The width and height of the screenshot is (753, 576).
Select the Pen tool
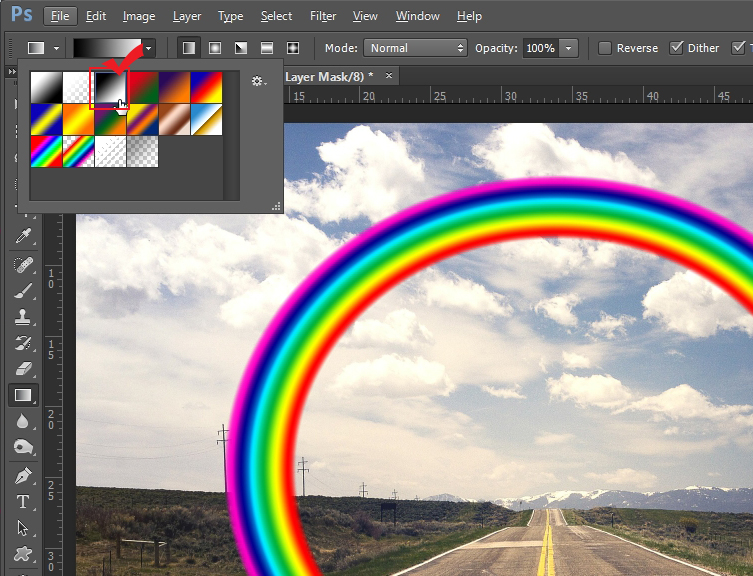(23, 476)
